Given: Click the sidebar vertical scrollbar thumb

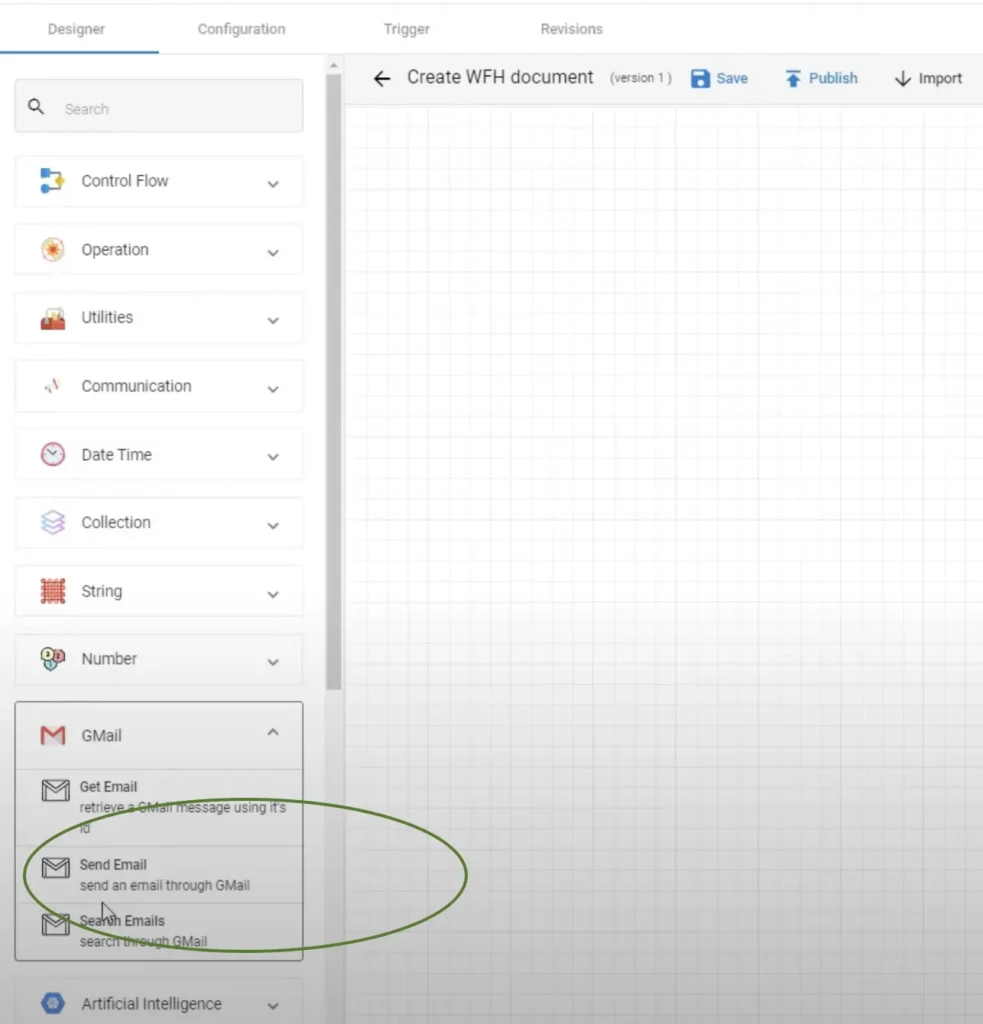Looking at the screenshot, I should point(334,382).
